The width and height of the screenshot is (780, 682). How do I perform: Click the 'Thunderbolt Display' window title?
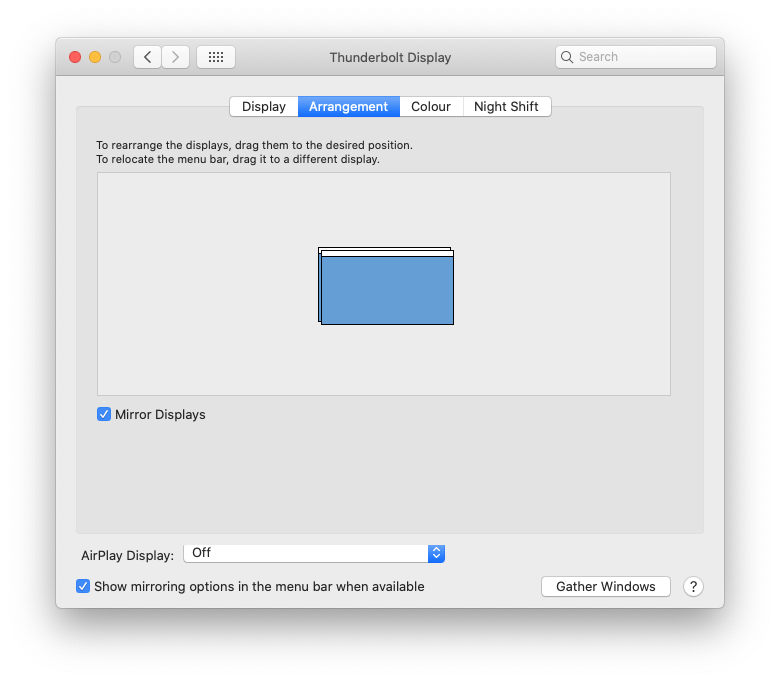tap(390, 58)
